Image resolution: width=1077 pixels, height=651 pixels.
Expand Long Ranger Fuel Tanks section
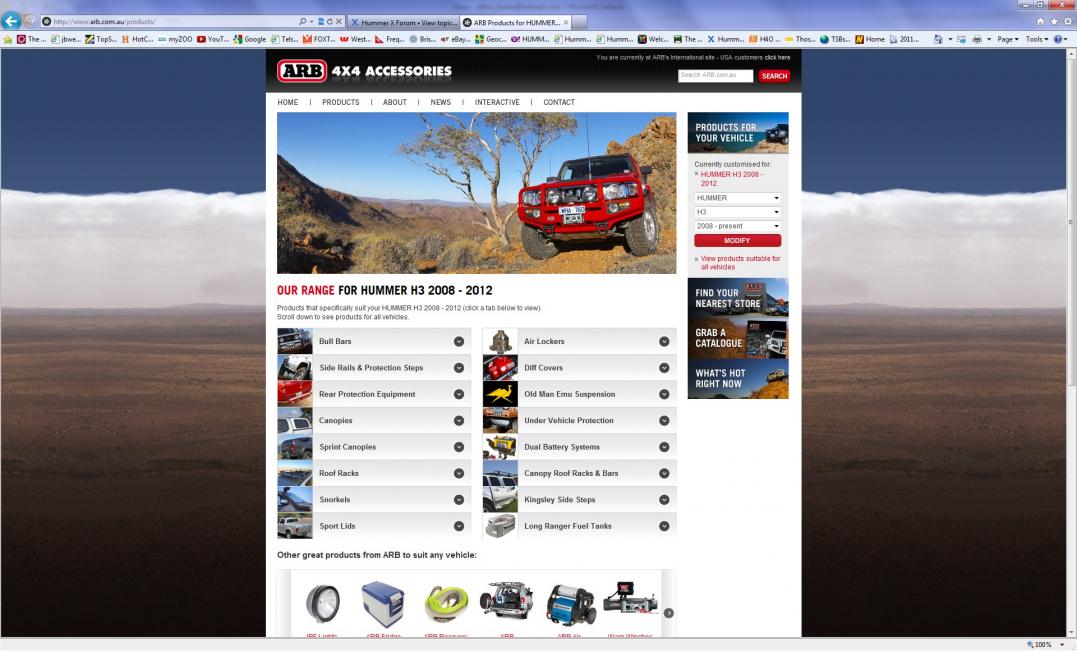coord(664,526)
